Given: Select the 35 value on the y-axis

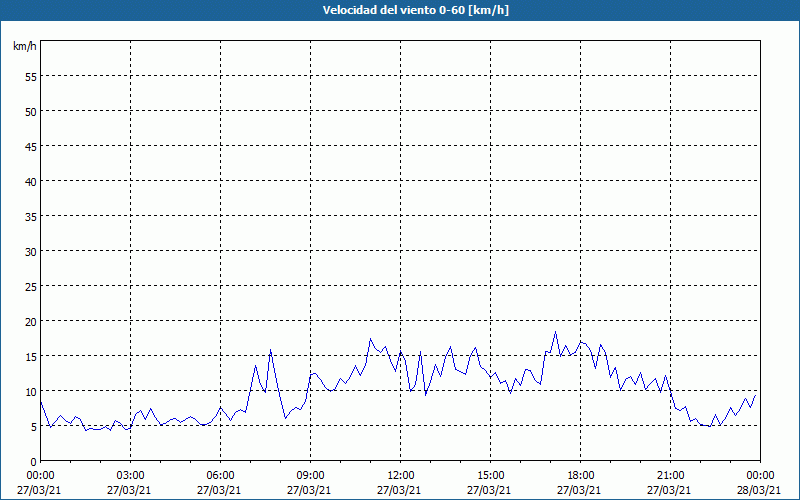Looking at the screenshot, I should click(31, 216).
